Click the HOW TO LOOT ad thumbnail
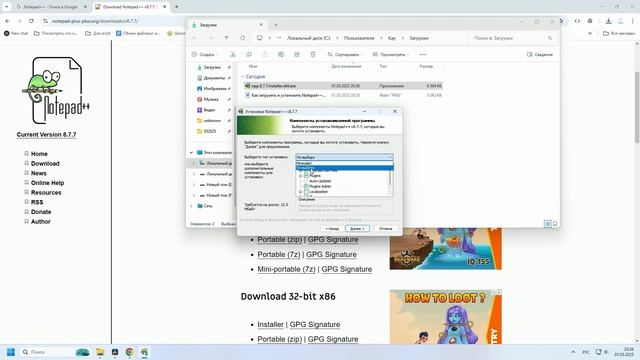 446,317
